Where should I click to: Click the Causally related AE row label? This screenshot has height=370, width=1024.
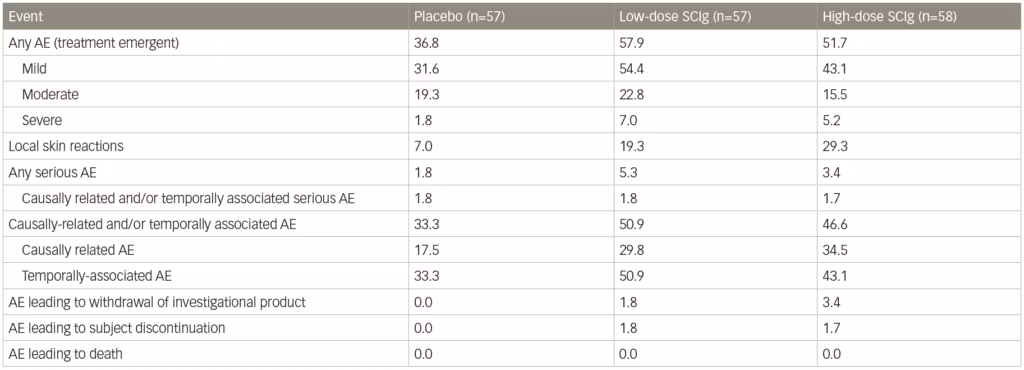78,250
